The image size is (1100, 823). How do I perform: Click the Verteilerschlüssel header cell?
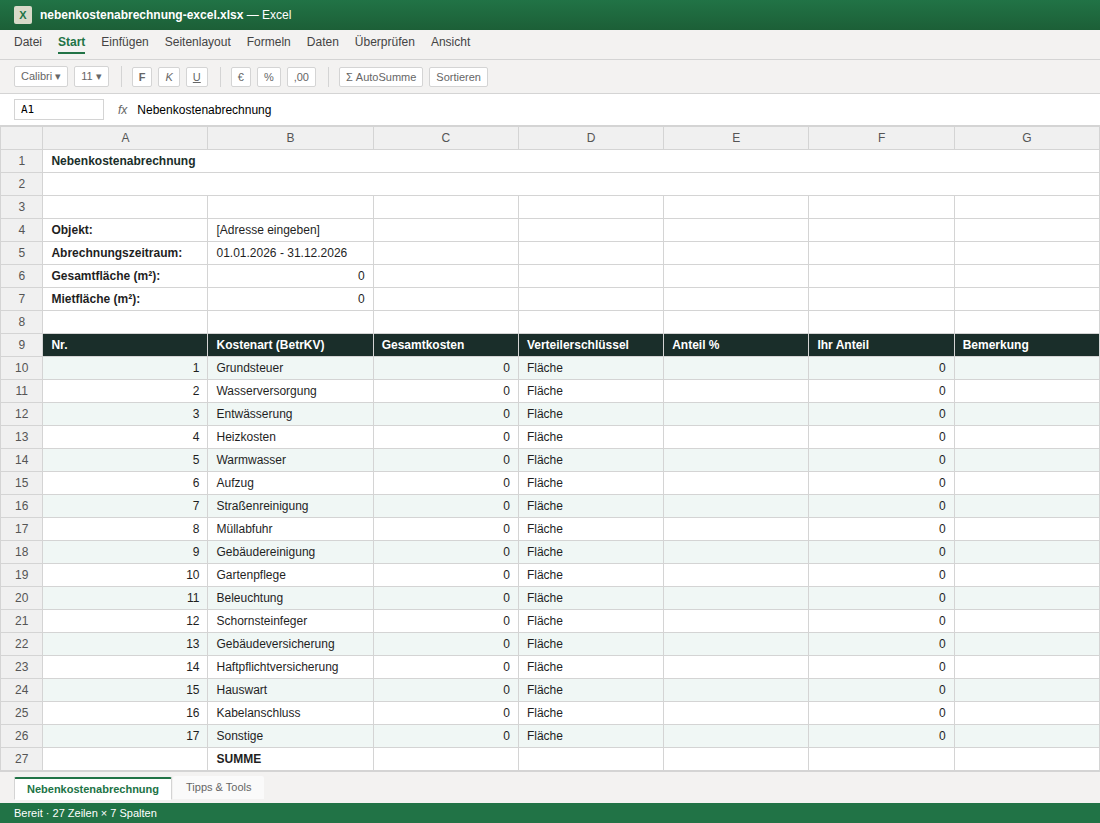click(x=591, y=345)
